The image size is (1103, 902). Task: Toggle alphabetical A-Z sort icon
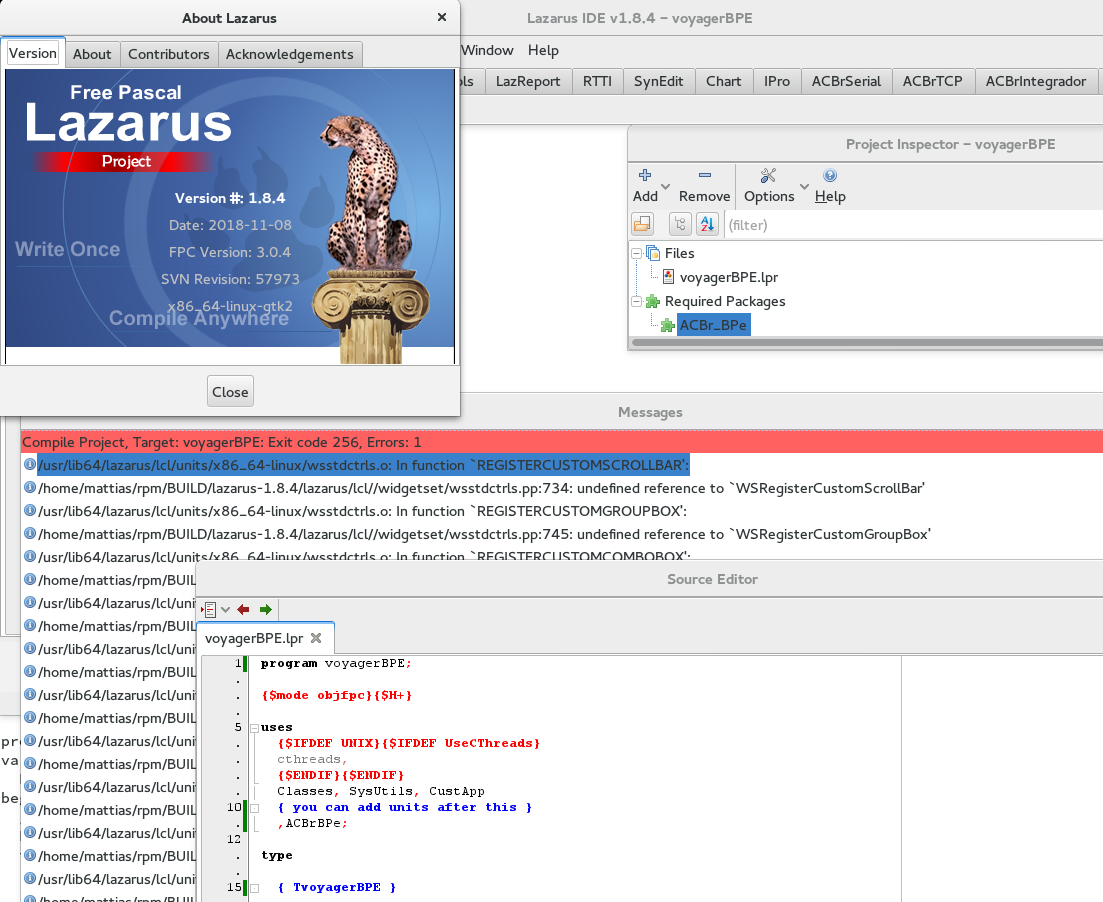707,224
